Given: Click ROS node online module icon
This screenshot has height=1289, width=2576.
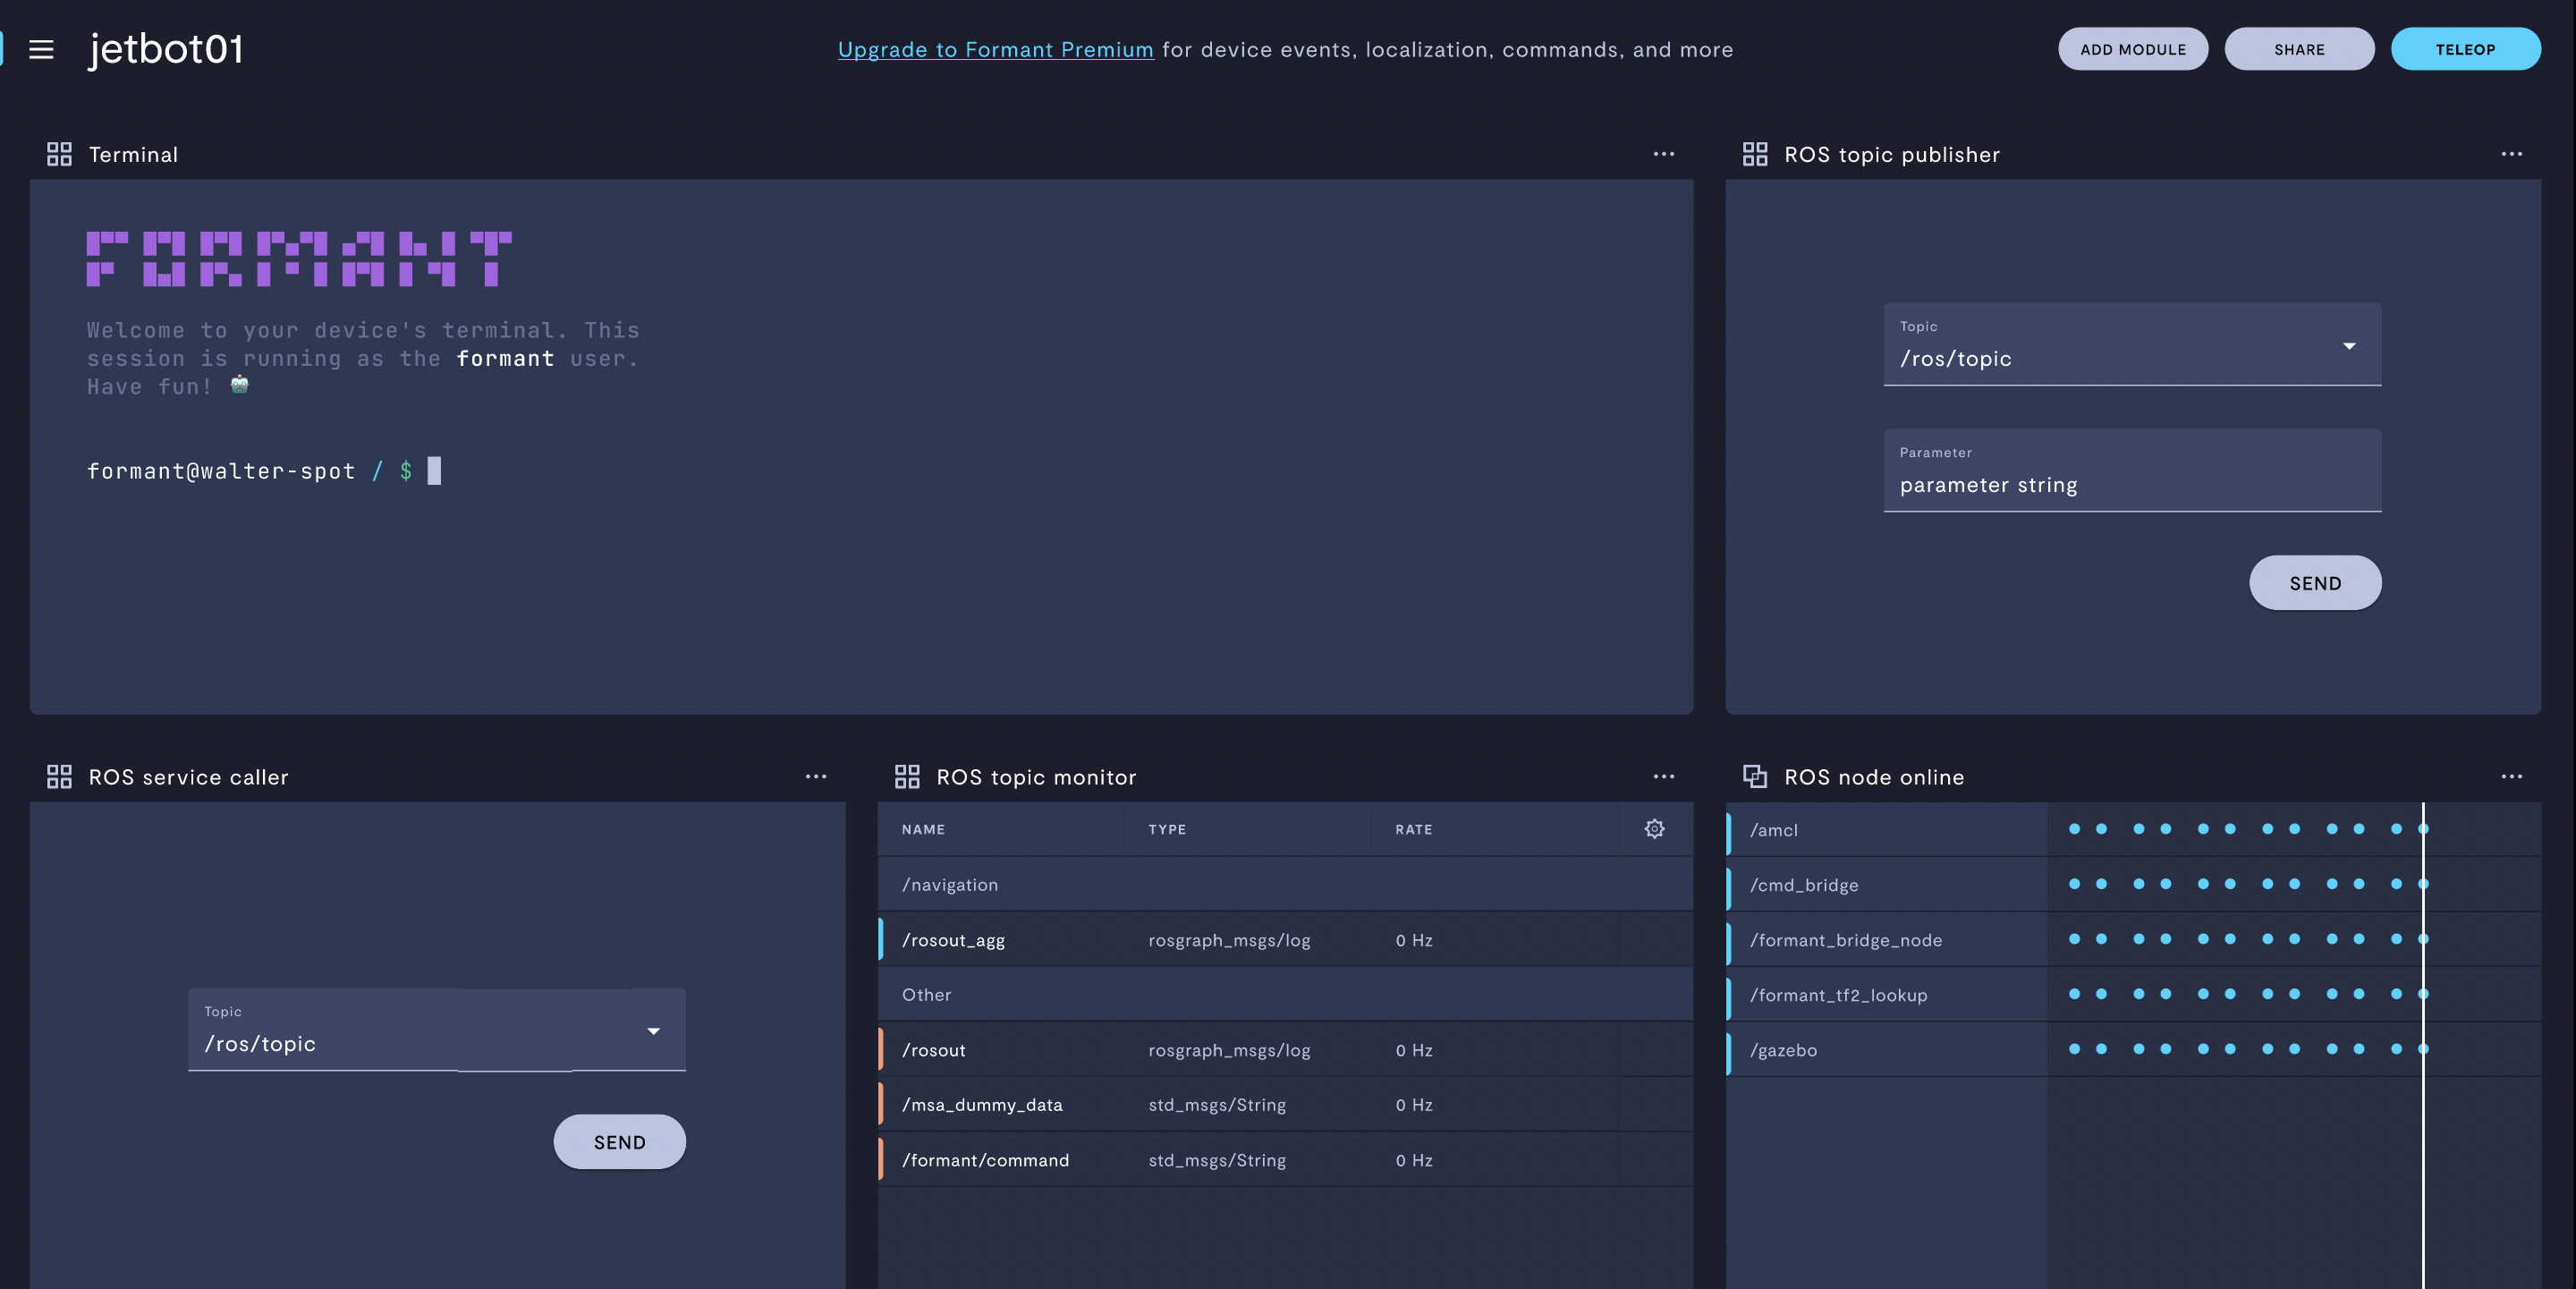Looking at the screenshot, I should (1754, 776).
